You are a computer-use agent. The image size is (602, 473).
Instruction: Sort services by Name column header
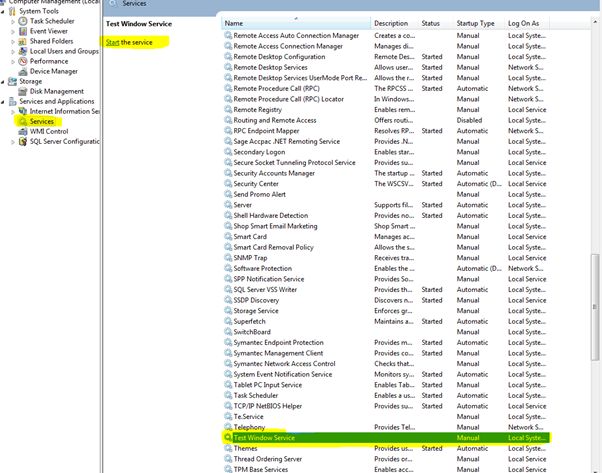(x=296, y=23)
